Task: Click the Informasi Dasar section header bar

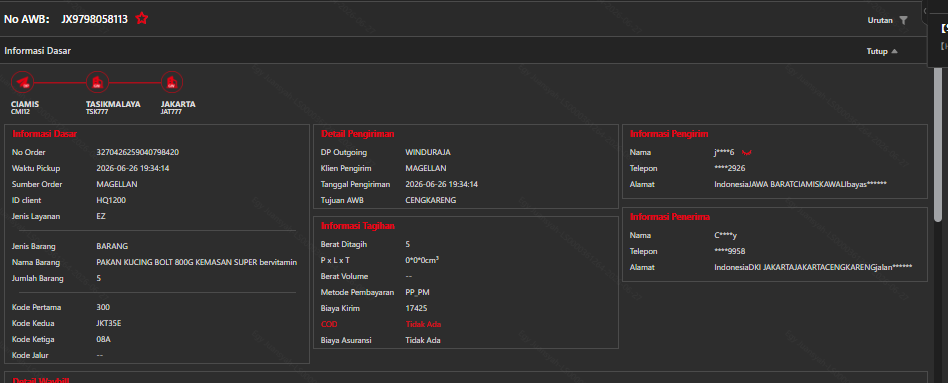Action: coord(463,51)
